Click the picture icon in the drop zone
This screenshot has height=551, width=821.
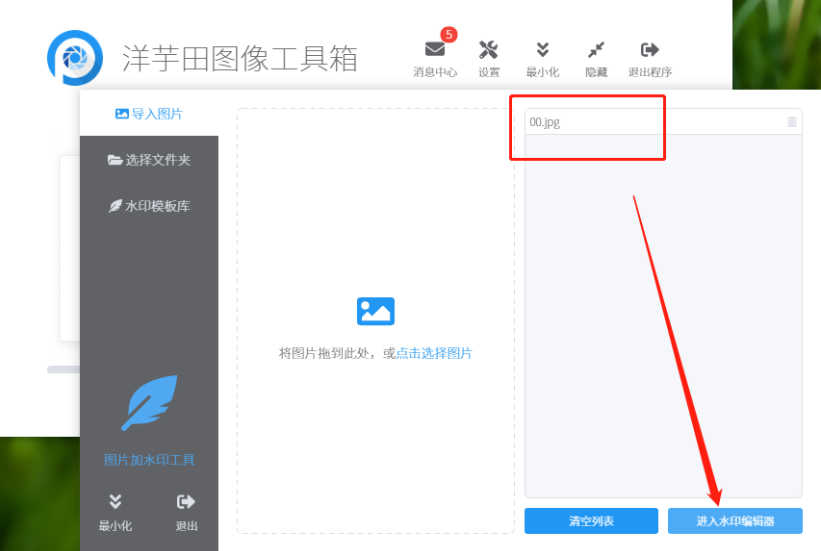coord(376,312)
